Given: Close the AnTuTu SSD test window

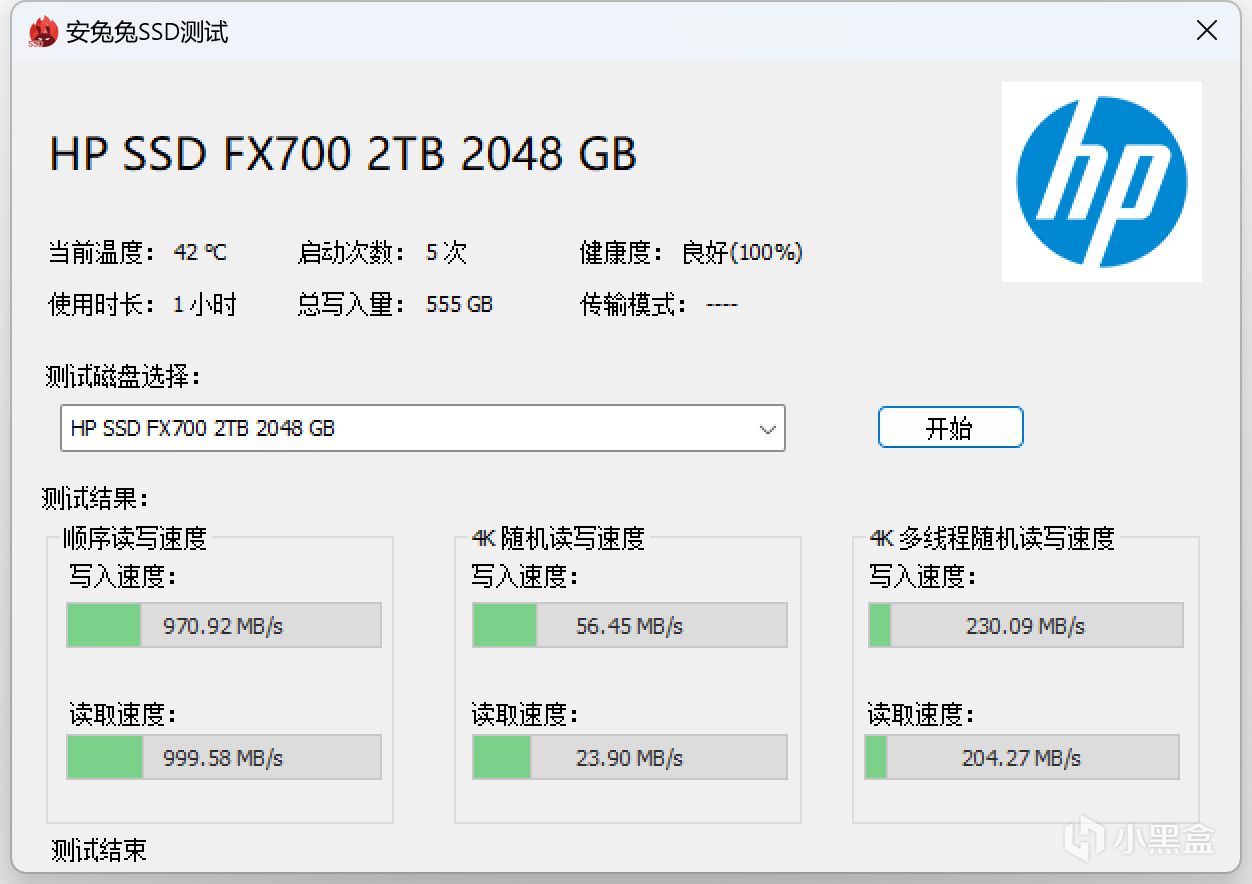Looking at the screenshot, I should click(x=1207, y=31).
